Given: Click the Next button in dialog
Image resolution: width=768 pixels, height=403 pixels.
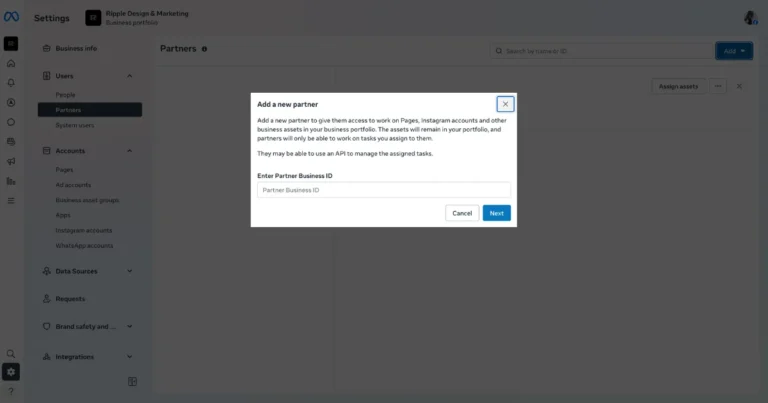Looking at the screenshot, I should click(497, 213).
